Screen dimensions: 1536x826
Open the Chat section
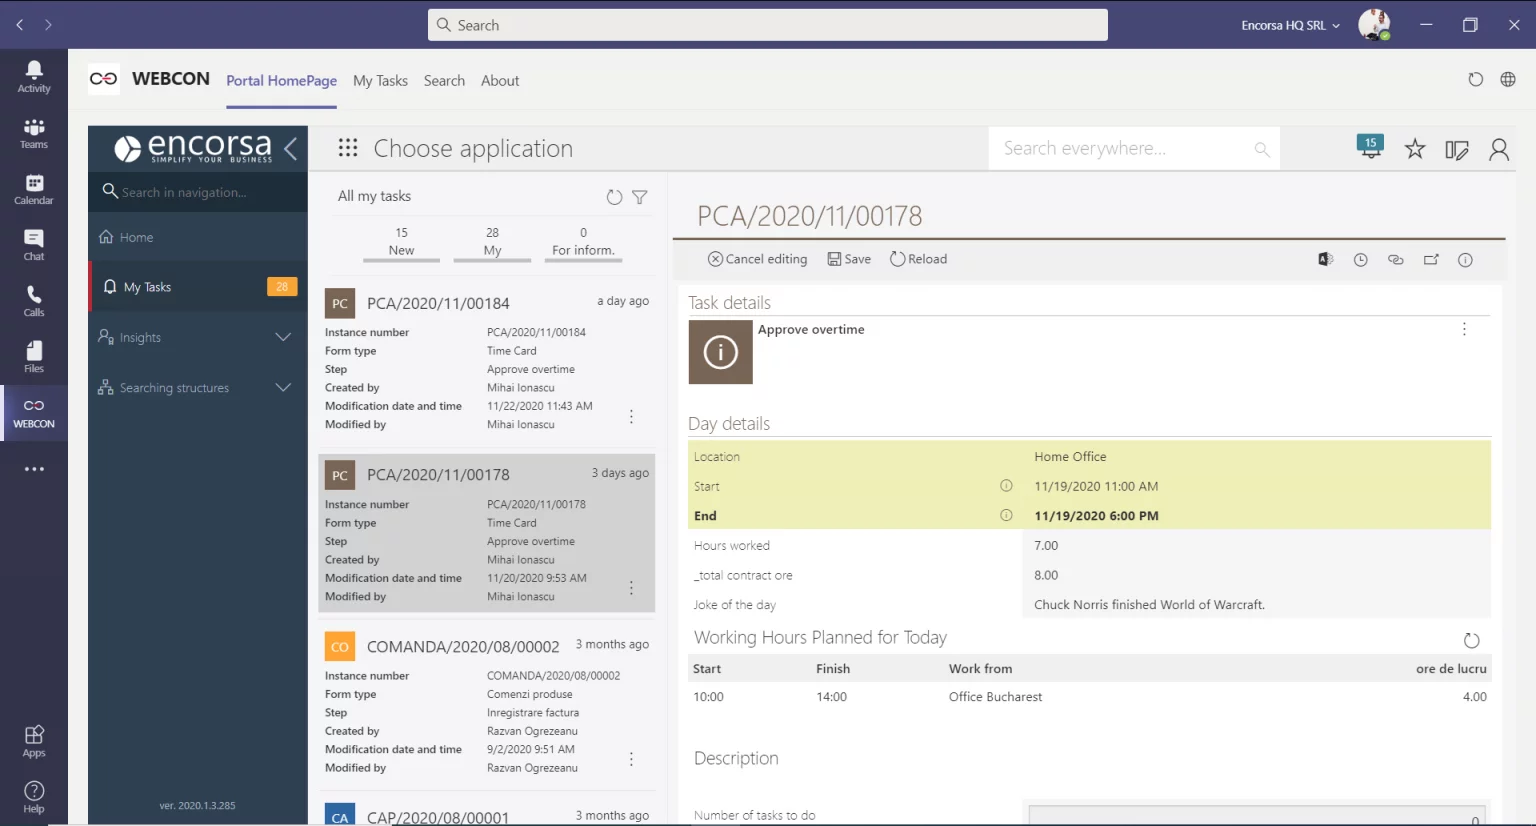click(34, 245)
